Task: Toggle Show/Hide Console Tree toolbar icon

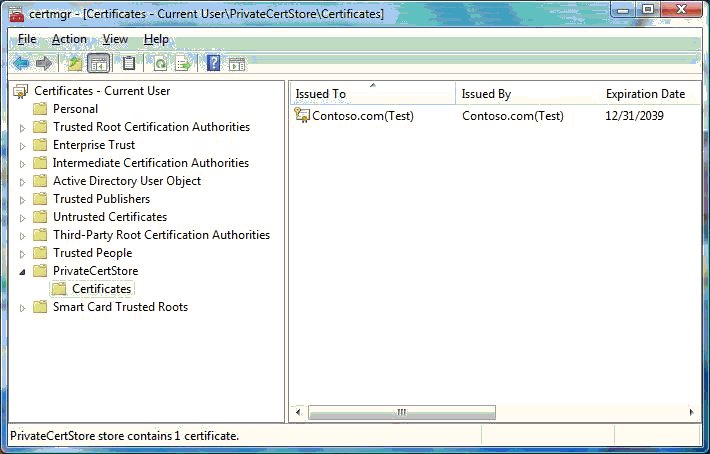Action: (98, 63)
